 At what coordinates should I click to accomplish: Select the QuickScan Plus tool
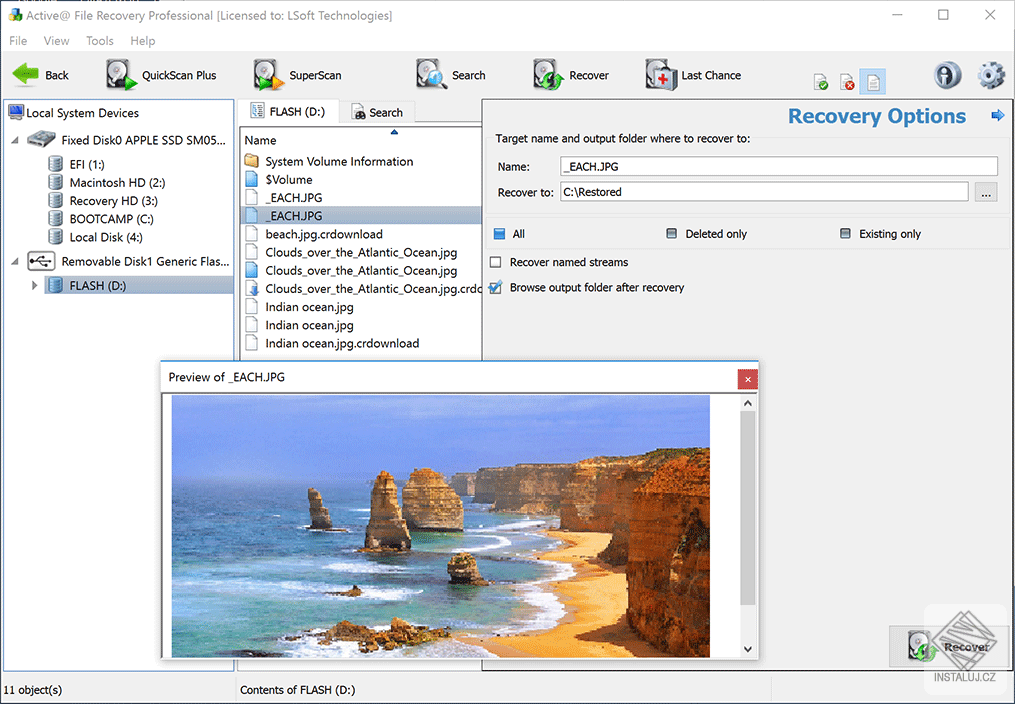165,75
